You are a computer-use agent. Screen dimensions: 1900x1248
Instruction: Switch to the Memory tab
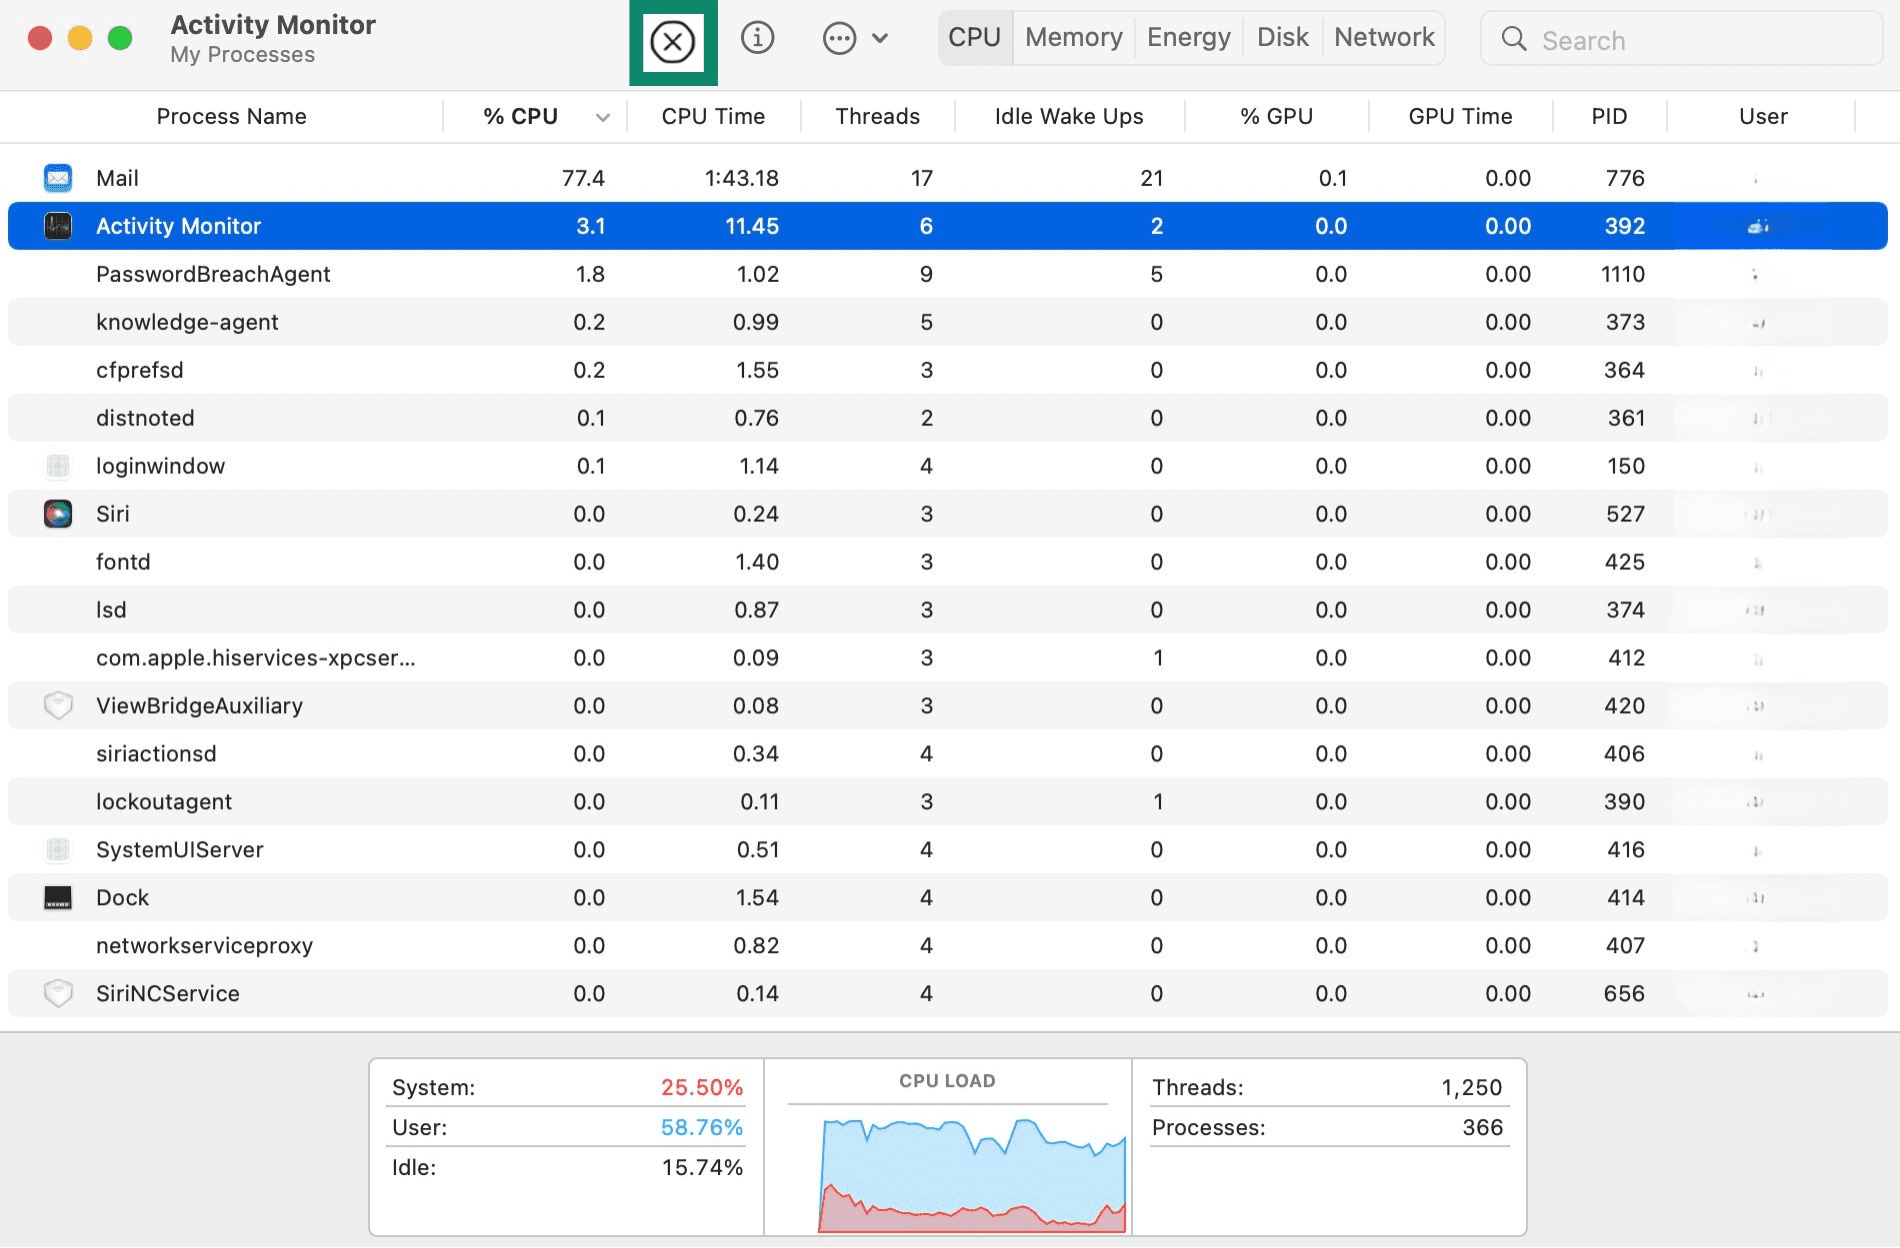(1073, 38)
